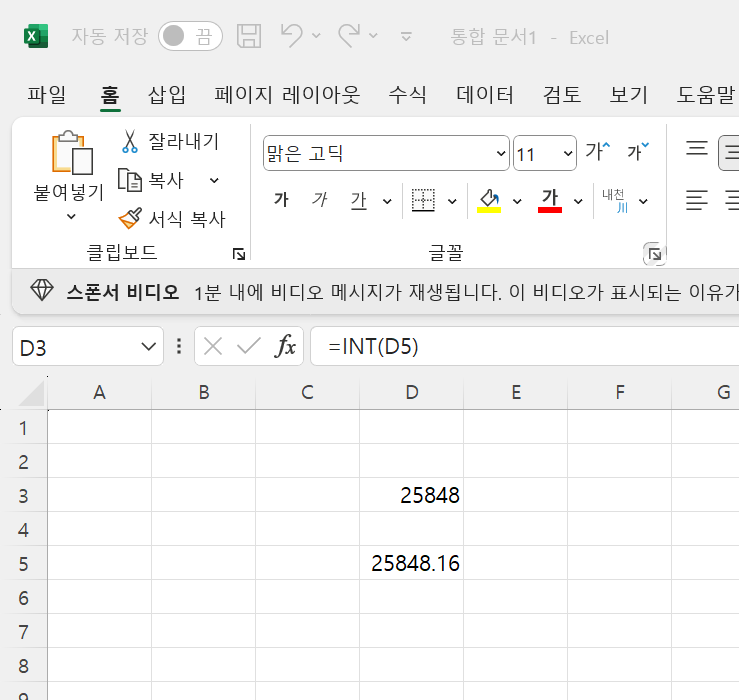Viewport: 739px width, 700px height.
Task: Select row 5 header
Action: 24,563
